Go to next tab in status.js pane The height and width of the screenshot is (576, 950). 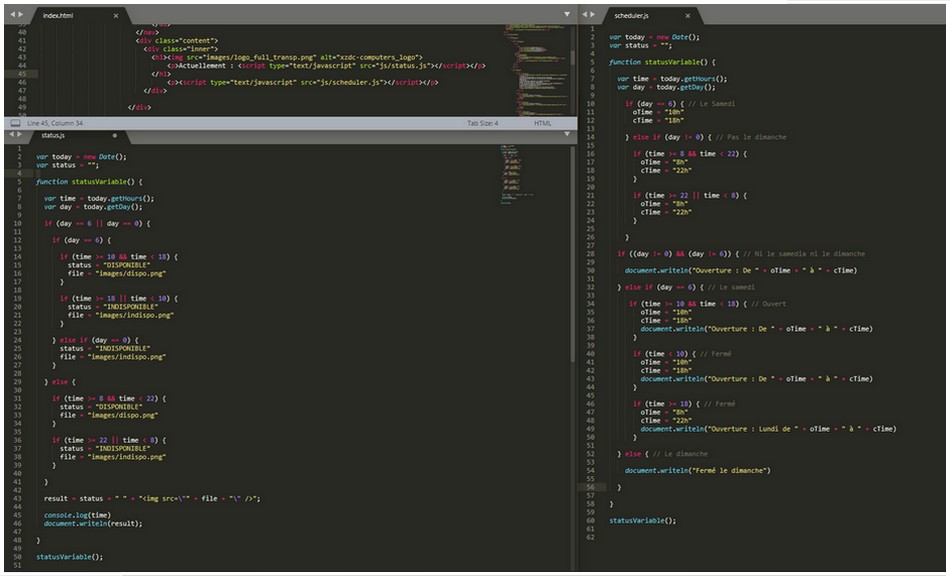pos(20,134)
